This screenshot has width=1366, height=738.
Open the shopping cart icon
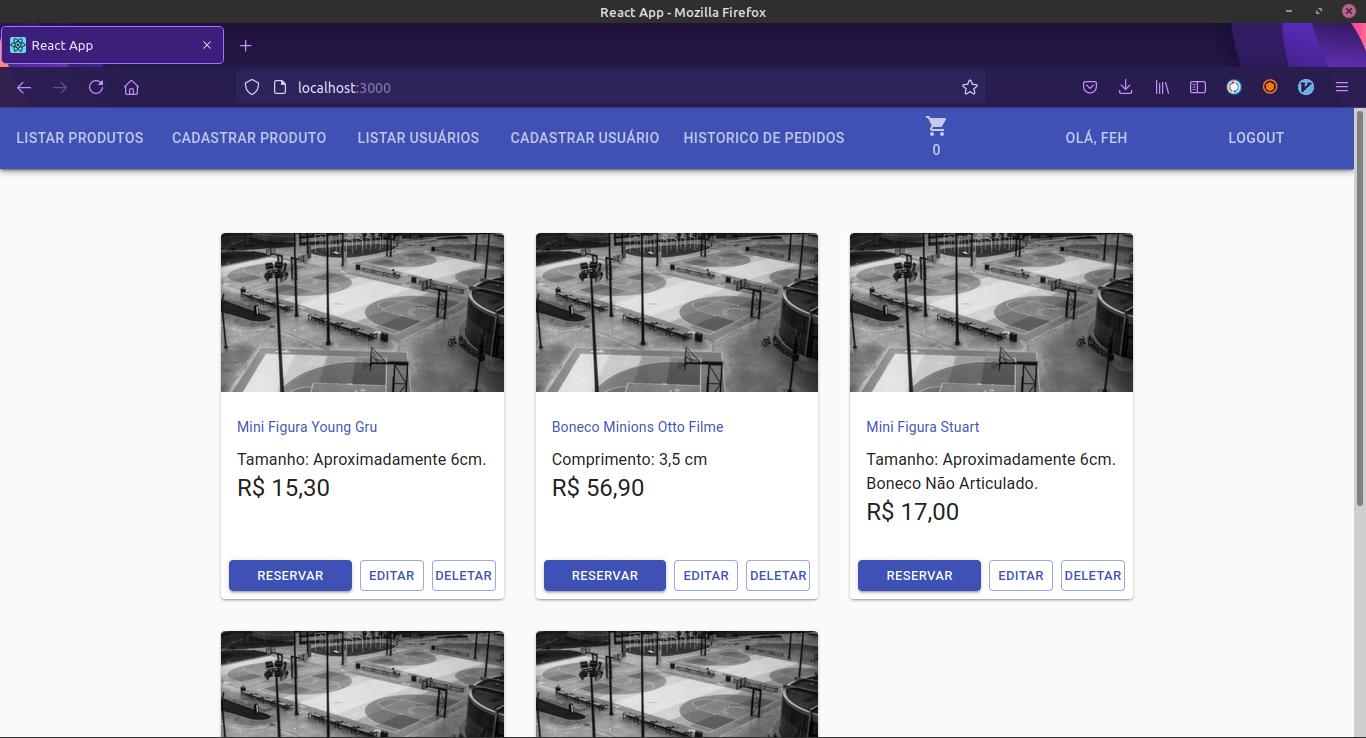[936, 126]
